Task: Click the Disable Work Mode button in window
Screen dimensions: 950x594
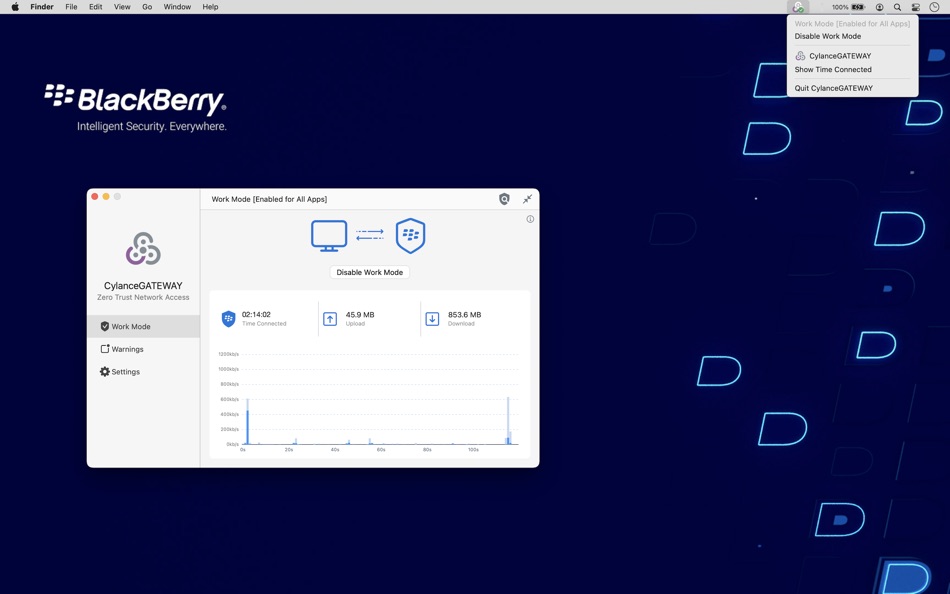Action: [x=370, y=272]
